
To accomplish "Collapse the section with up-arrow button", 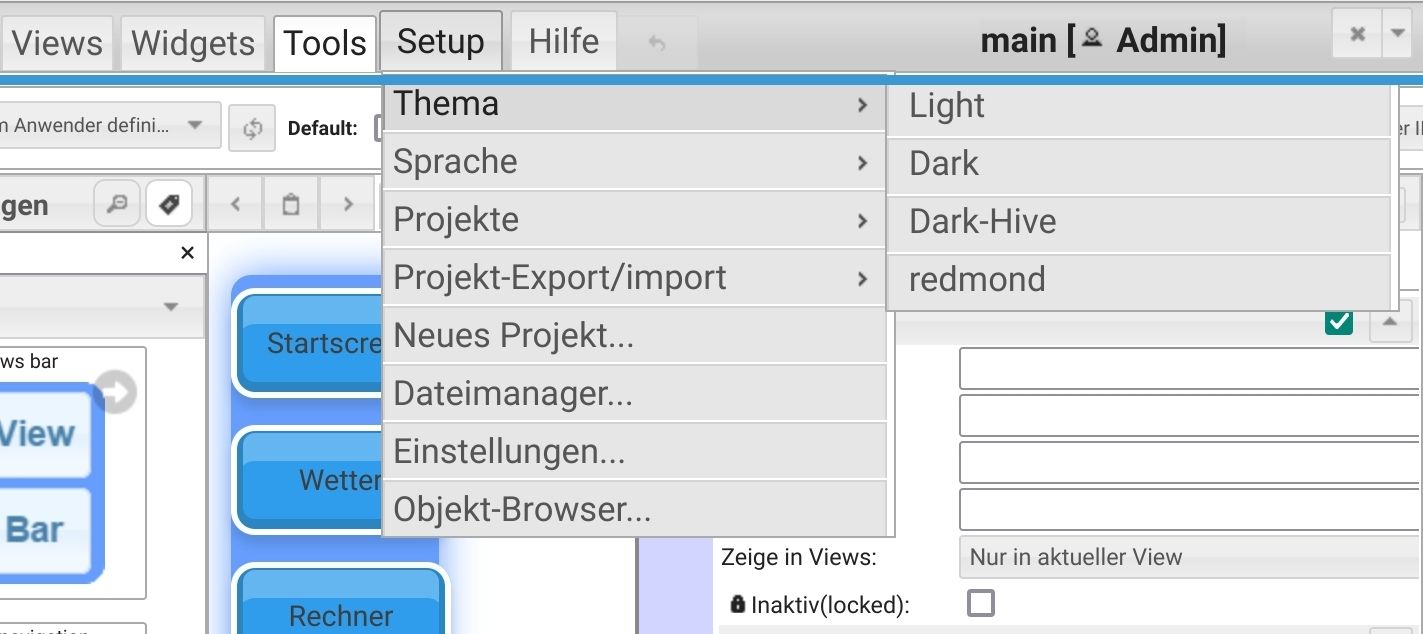I will [x=1389, y=322].
